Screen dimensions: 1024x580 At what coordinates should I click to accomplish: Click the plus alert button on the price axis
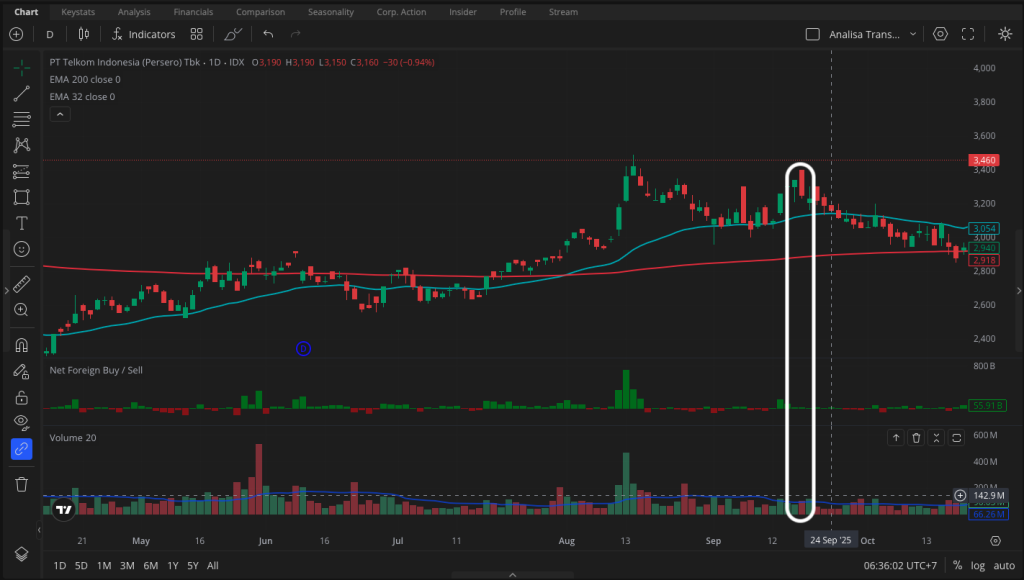(960, 495)
